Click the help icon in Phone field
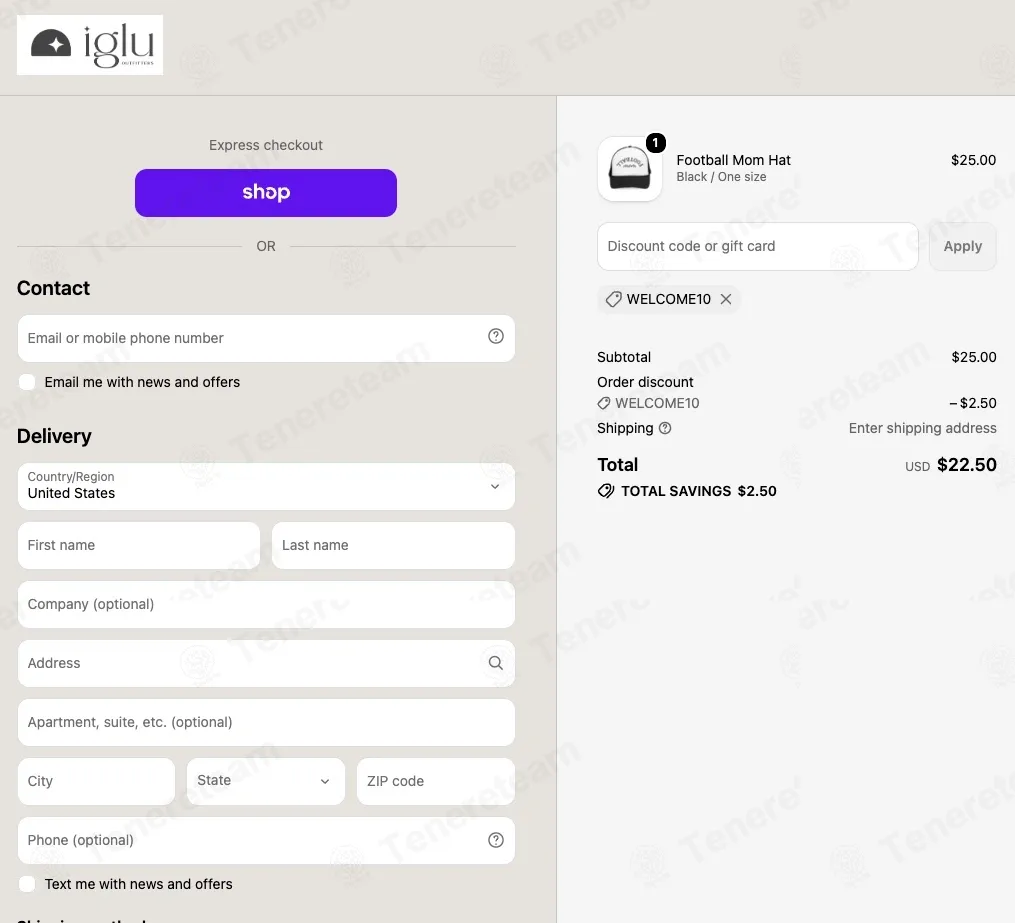 (496, 840)
